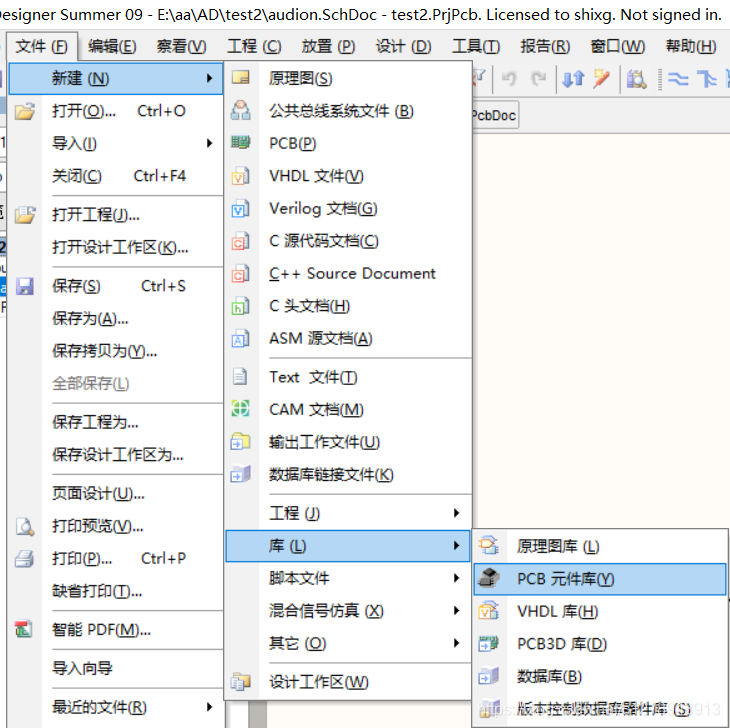Screen dimensions: 730x728
Task: Select the VHDL 文件 icon
Action: [240, 176]
